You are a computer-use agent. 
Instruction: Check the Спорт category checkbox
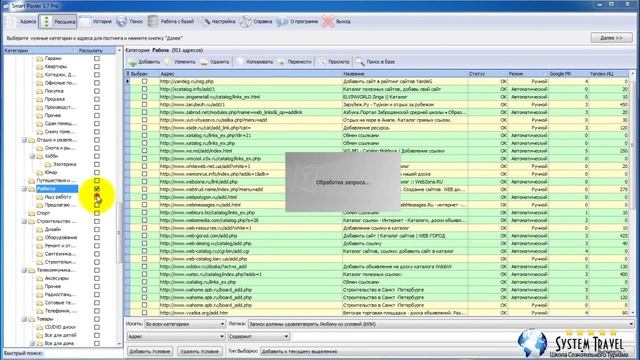[97, 213]
